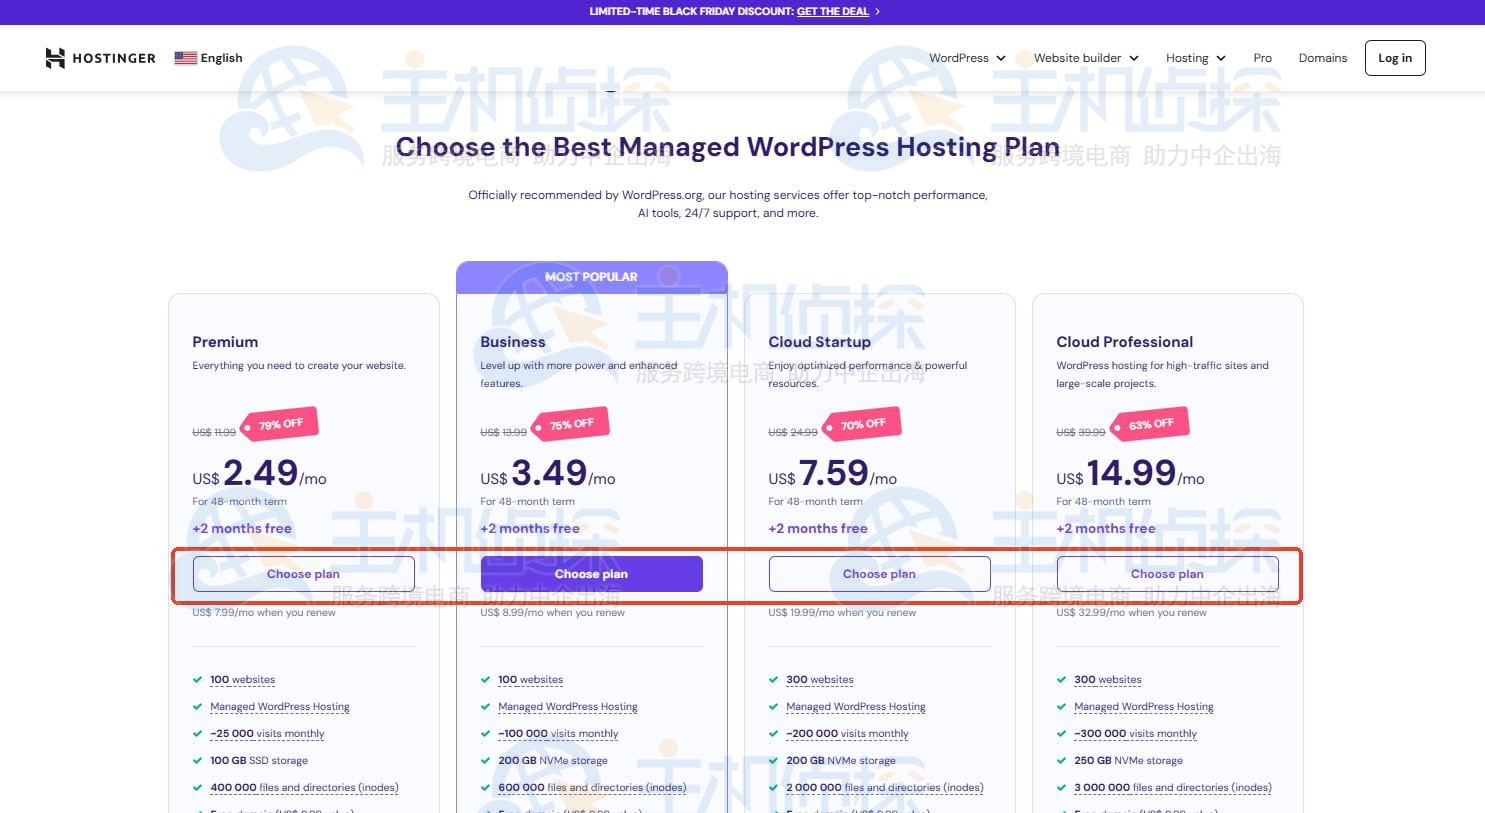Click the Pro menu item
This screenshot has width=1485, height=813.
[x=1262, y=58]
